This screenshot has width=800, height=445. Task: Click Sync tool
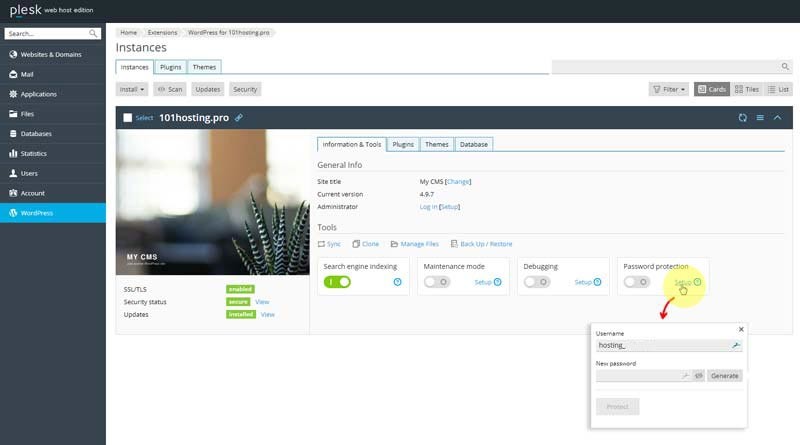click(329, 244)
